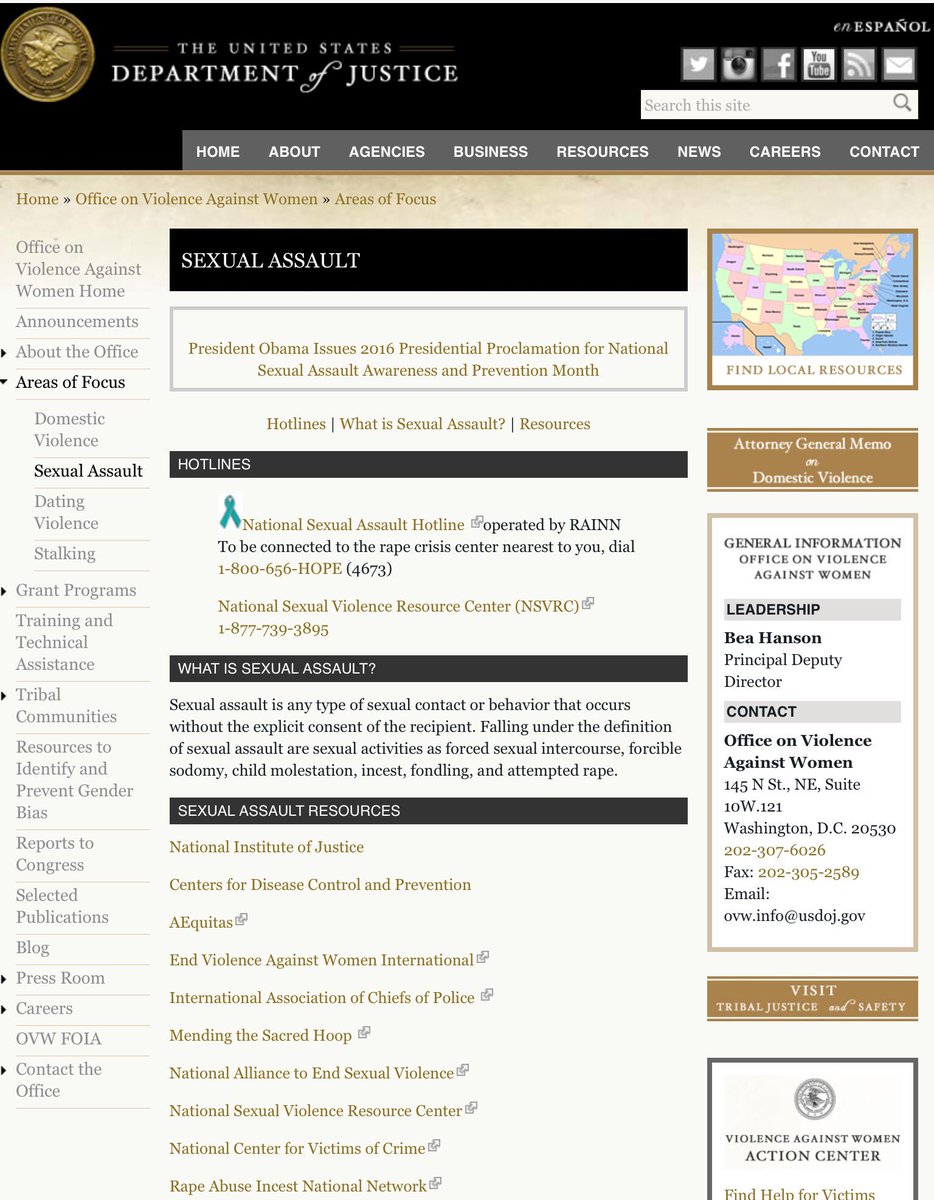
Task: Open the DOJ Instagram icon
Action: coord(739,64)
